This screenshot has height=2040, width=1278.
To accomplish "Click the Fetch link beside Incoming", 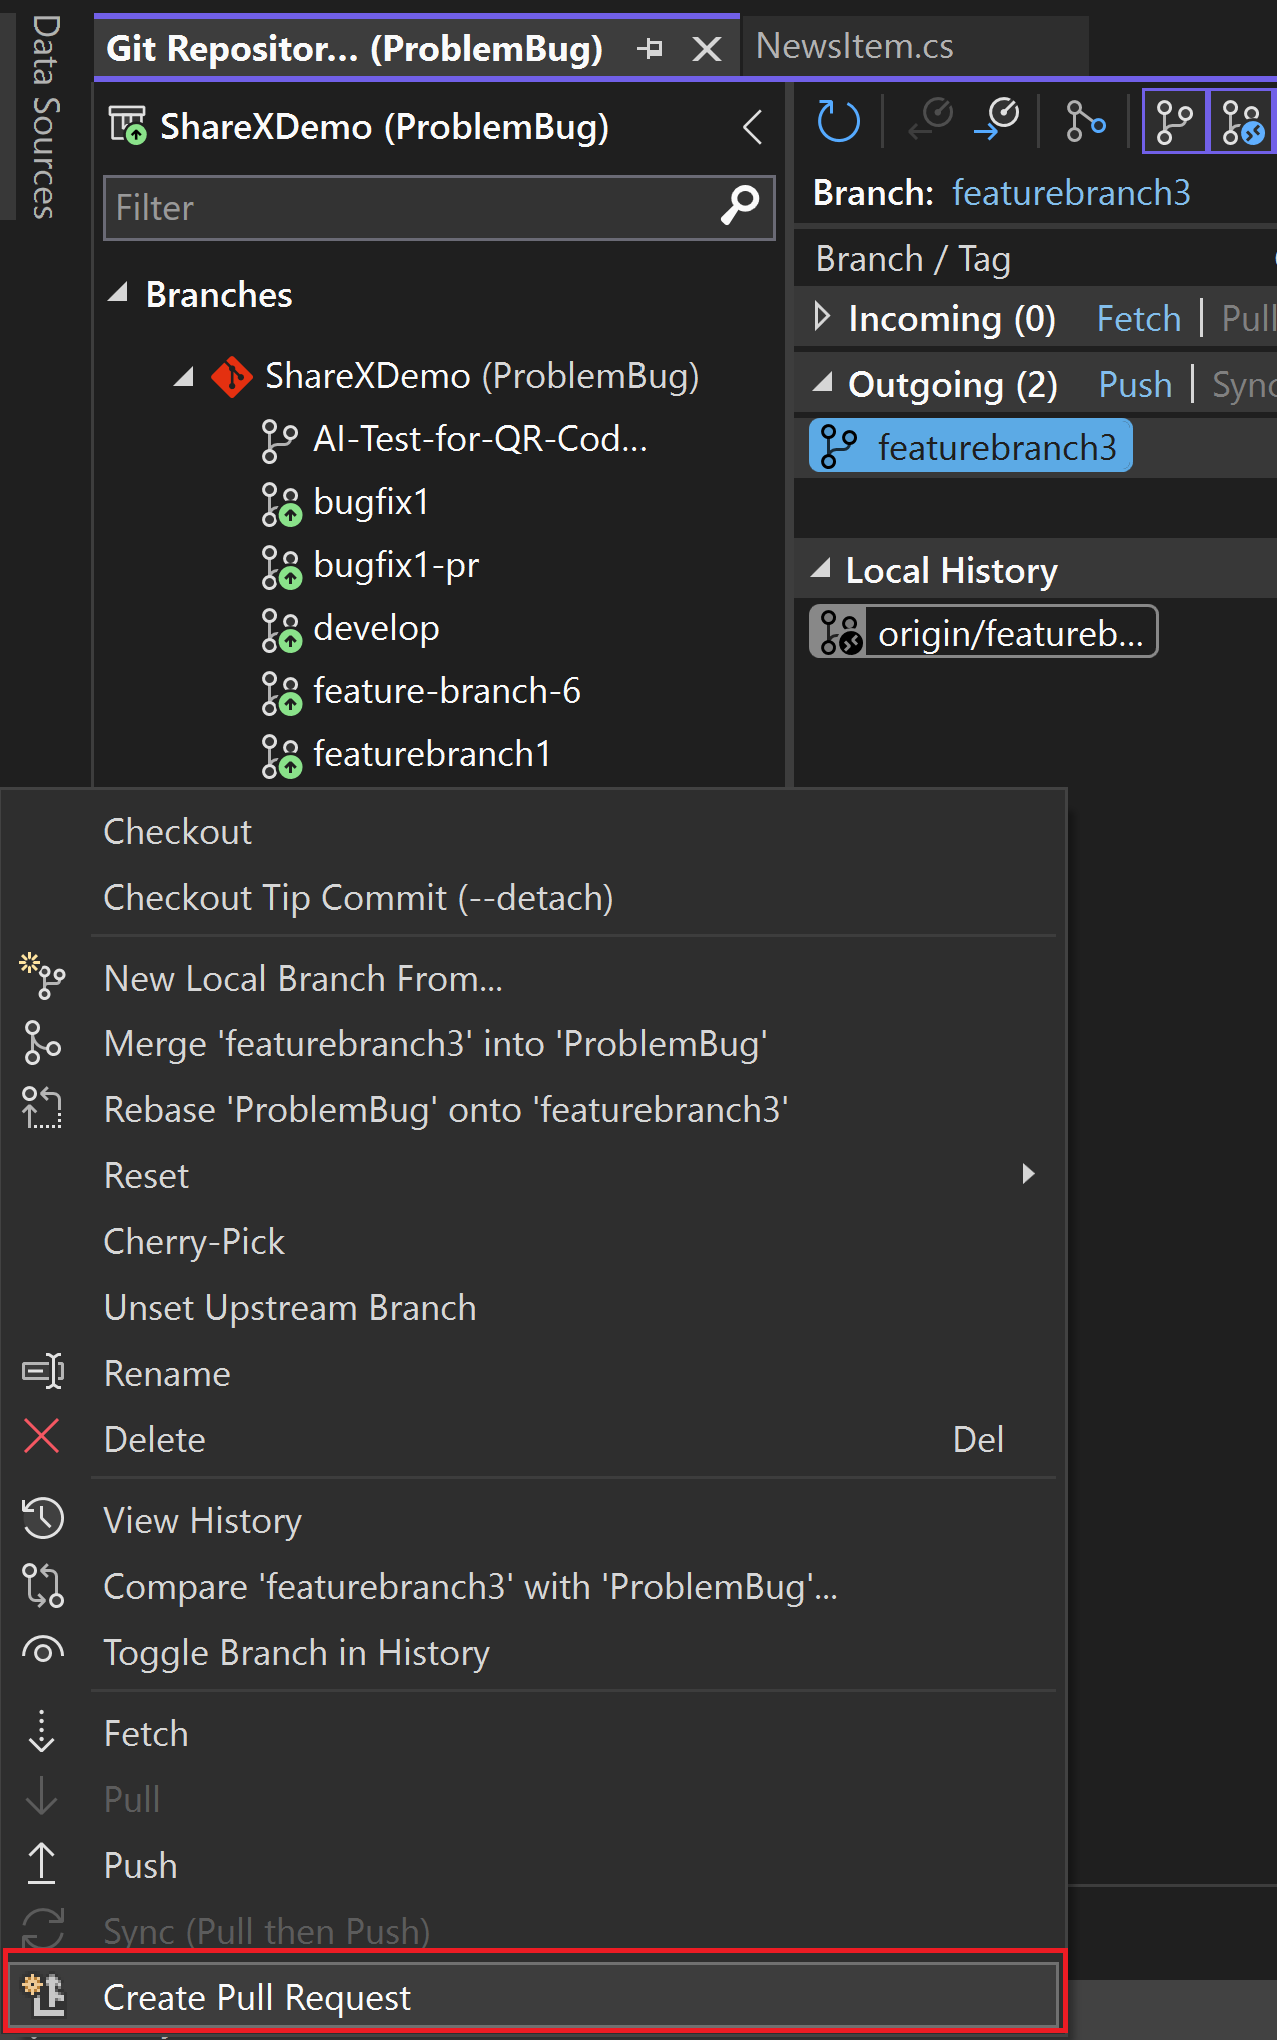I will click(1138, 319).
